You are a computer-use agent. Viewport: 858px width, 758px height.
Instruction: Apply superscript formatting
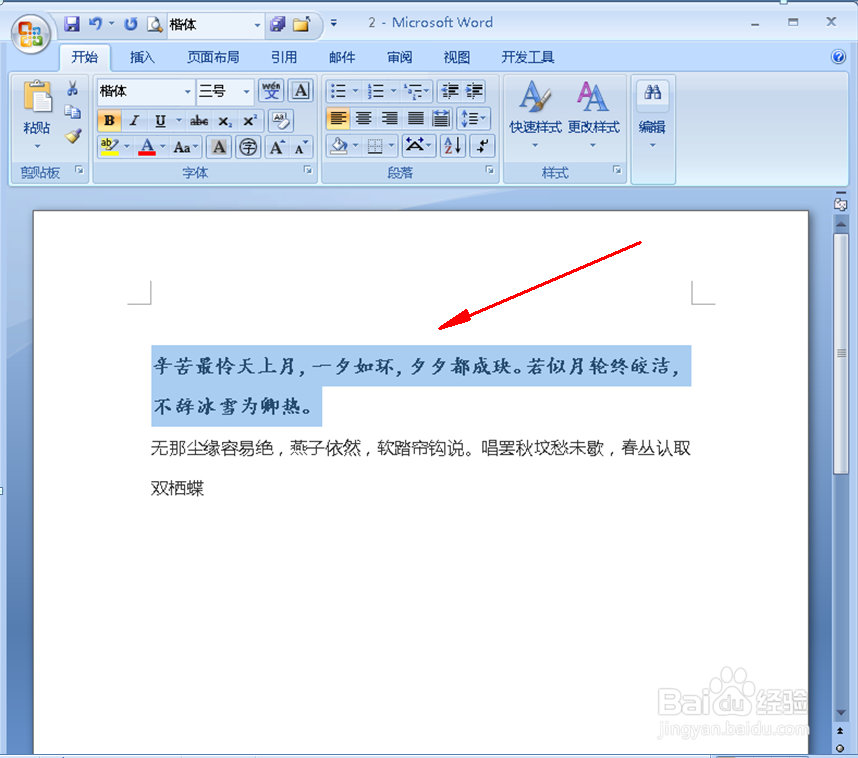coord(249,120)
